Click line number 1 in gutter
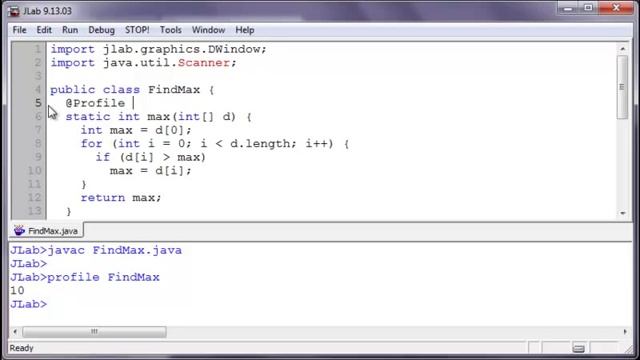The height and width of the screenshot is (360, 640). [38, 49]
